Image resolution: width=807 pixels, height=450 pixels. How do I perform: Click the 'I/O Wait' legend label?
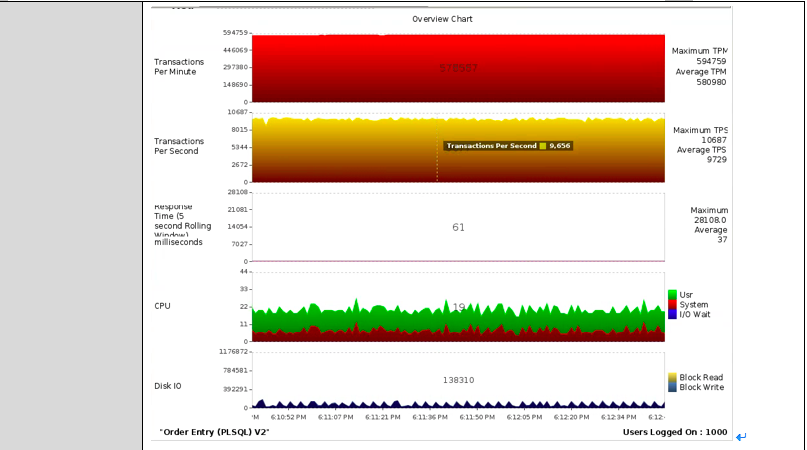695,314
